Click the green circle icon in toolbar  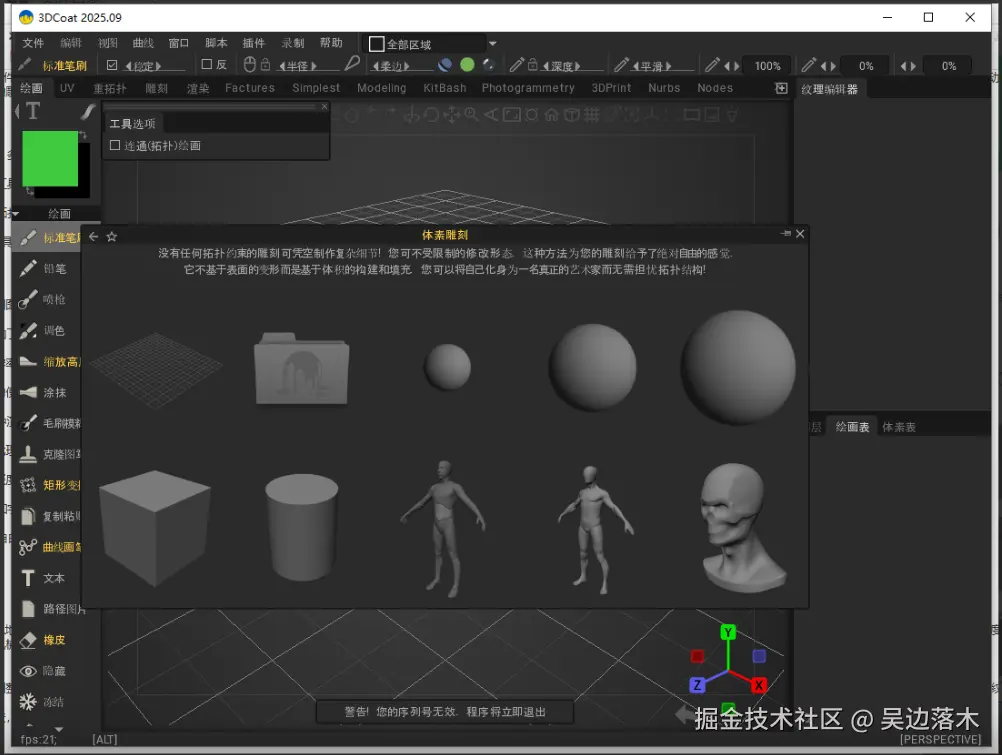[467, 65]
